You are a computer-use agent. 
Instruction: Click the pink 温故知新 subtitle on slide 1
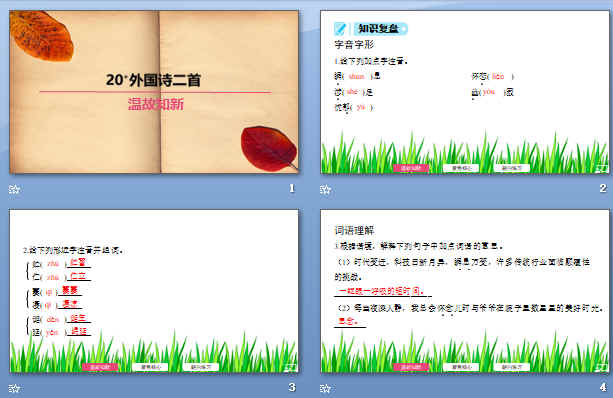156,104
